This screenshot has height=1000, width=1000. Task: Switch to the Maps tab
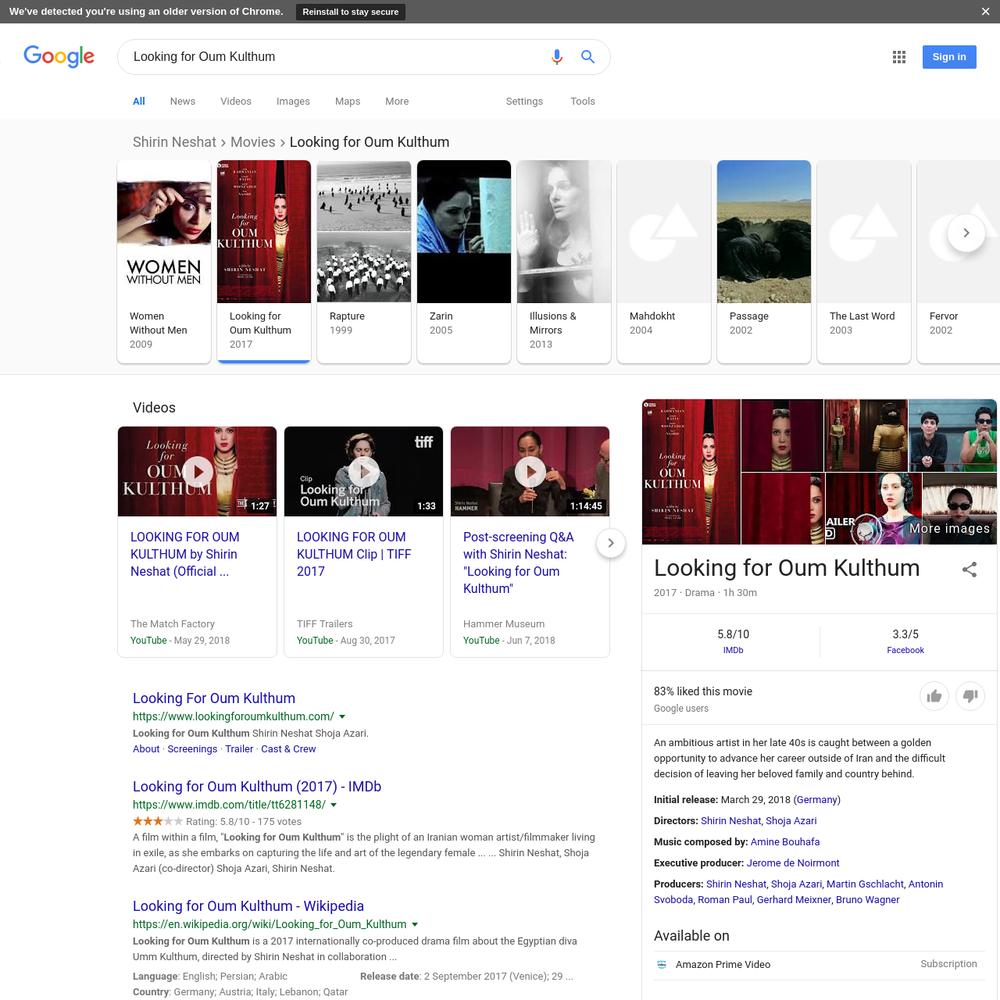348,101
